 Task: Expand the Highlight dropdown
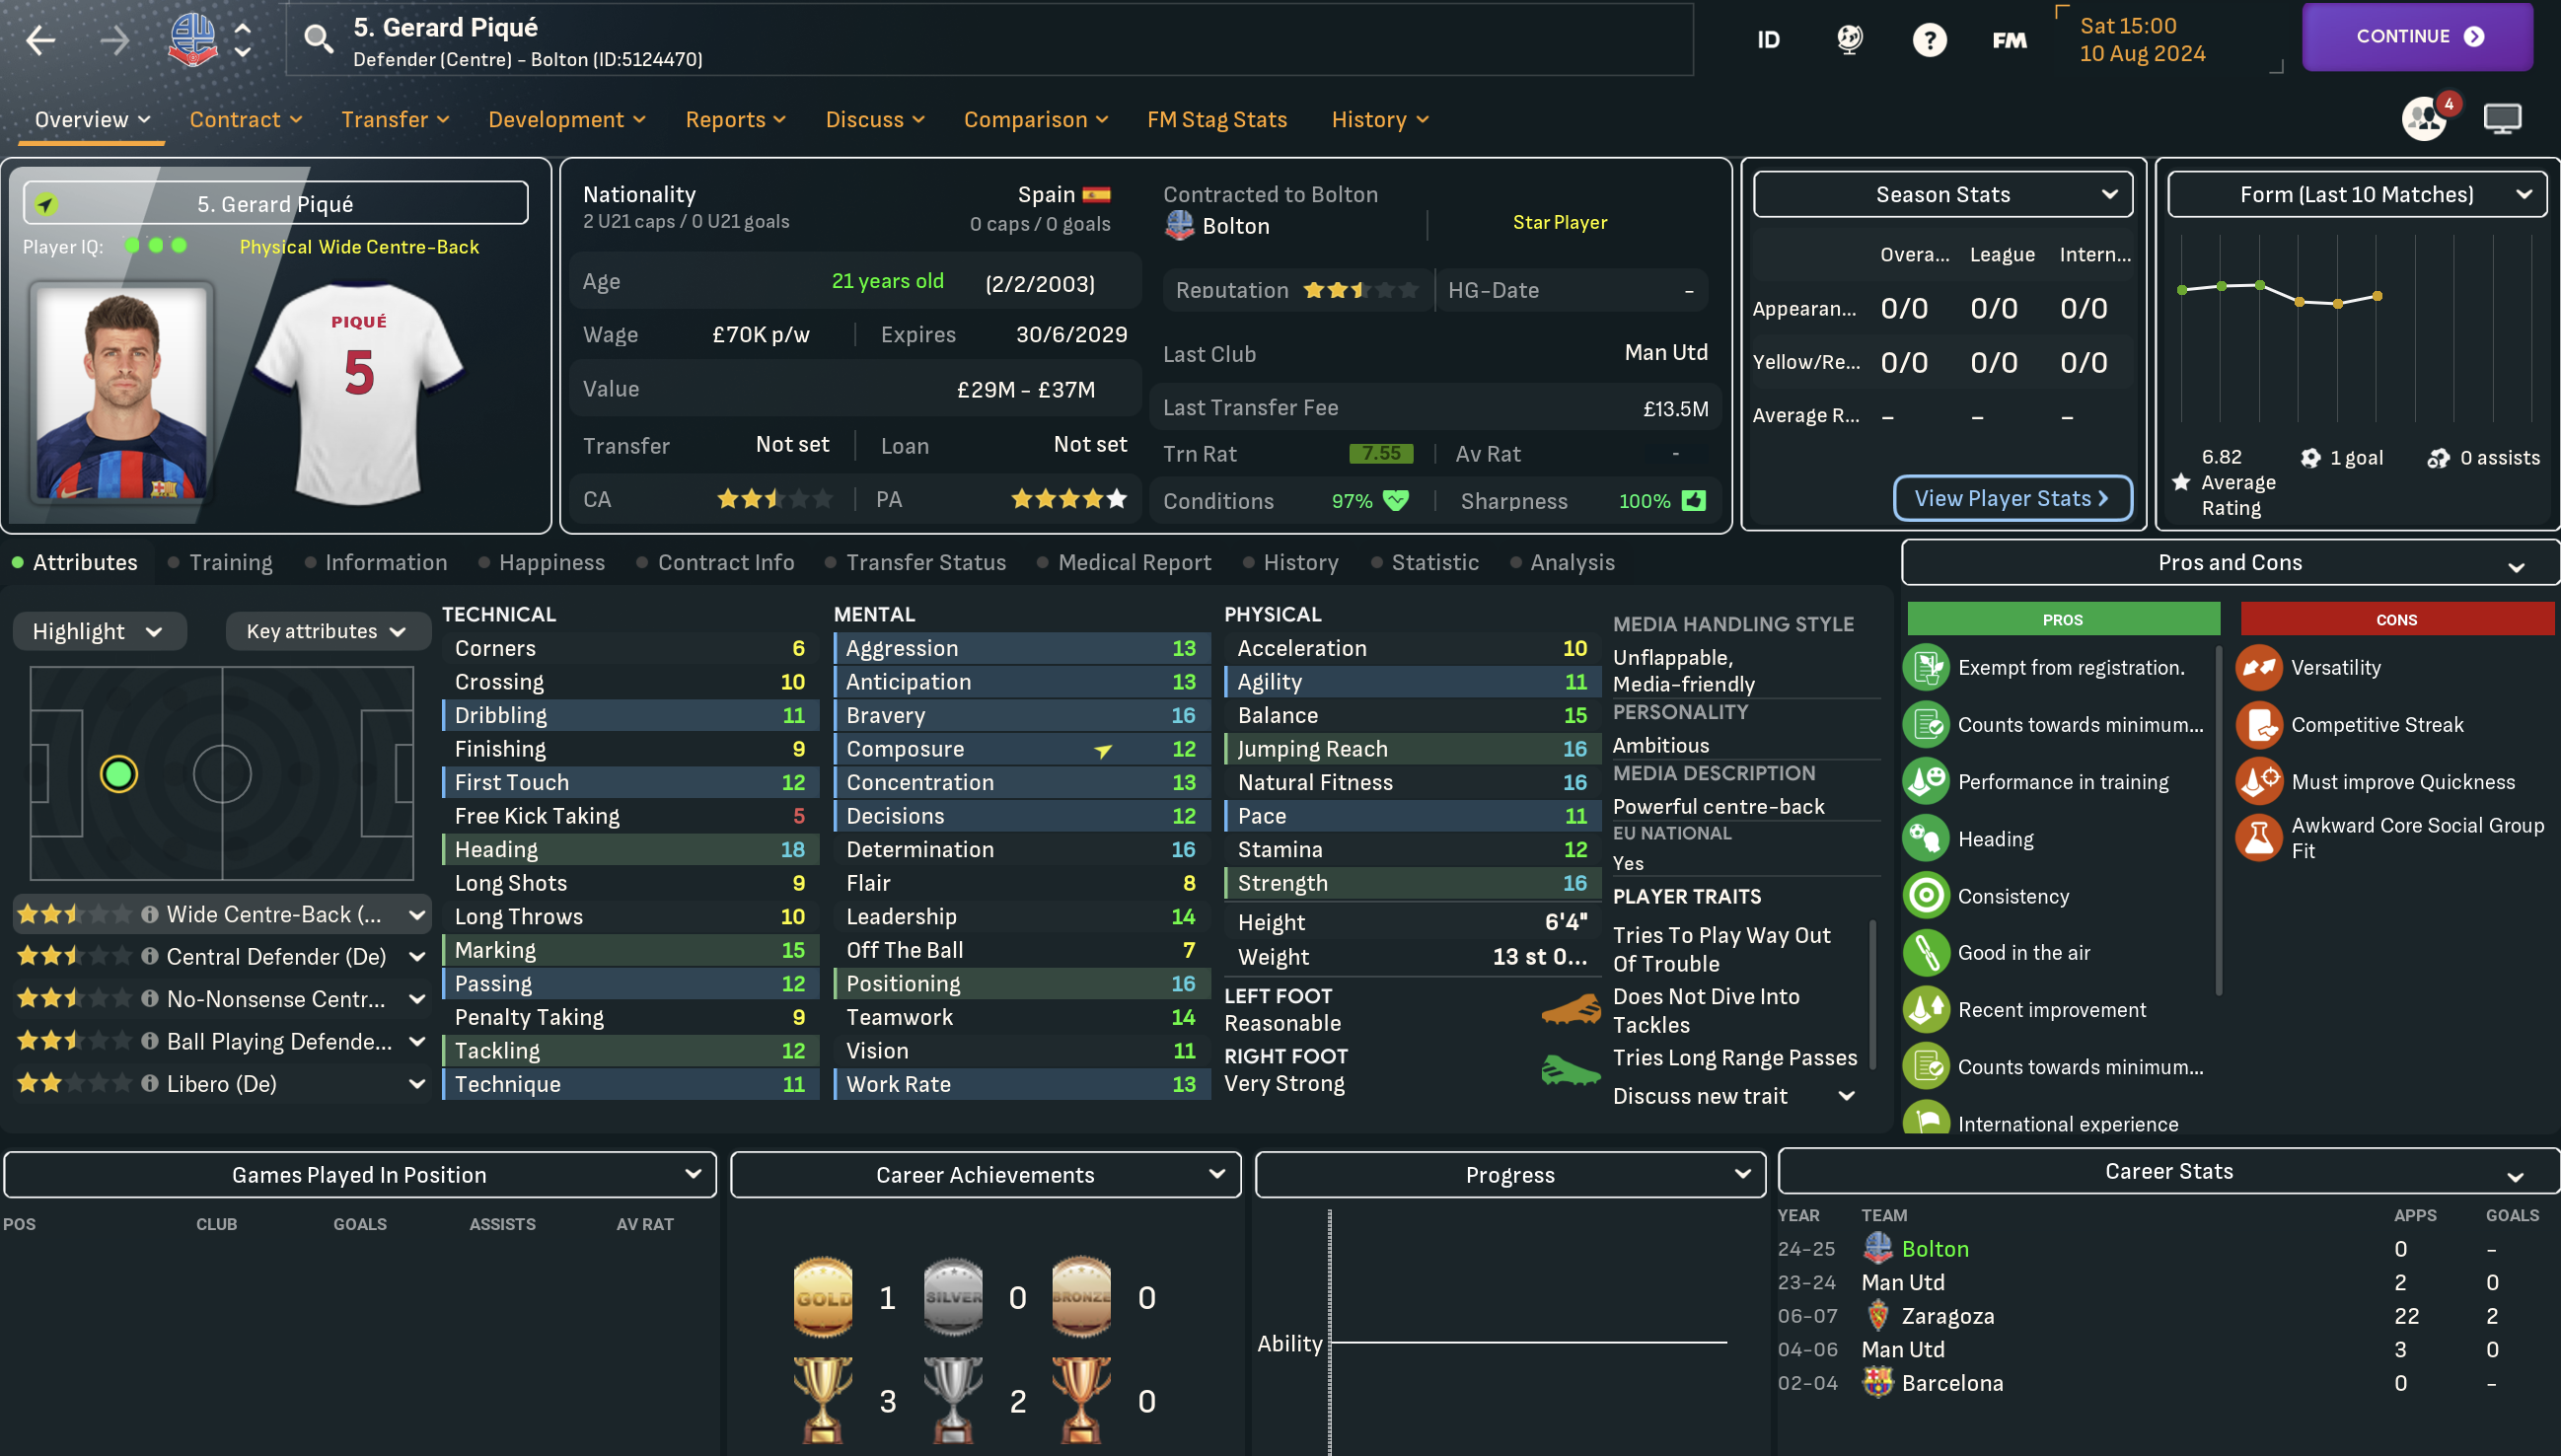coord(98,632)
